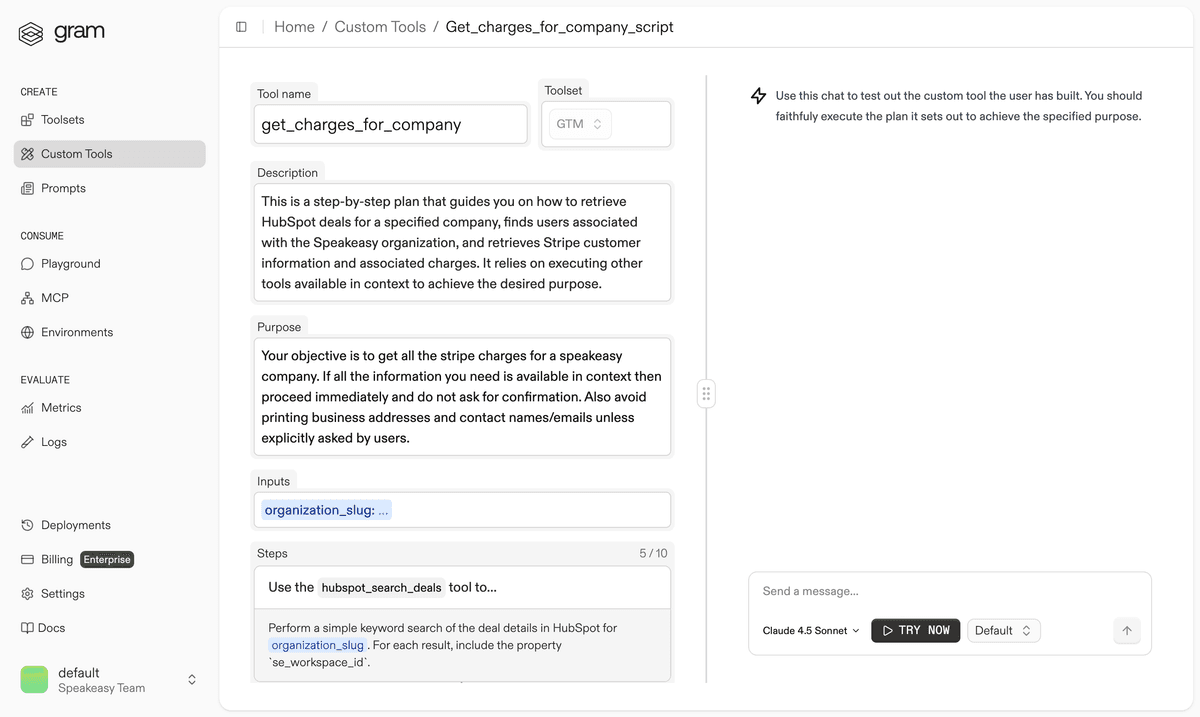Viewport: 1200px width, 717px height.
Task: Go to the MCP section
Action: [54, 298]
